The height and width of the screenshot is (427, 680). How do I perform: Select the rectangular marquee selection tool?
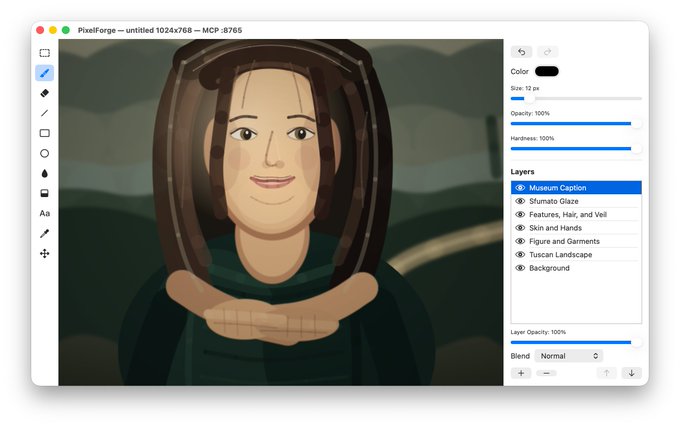(x=45, y=53)
